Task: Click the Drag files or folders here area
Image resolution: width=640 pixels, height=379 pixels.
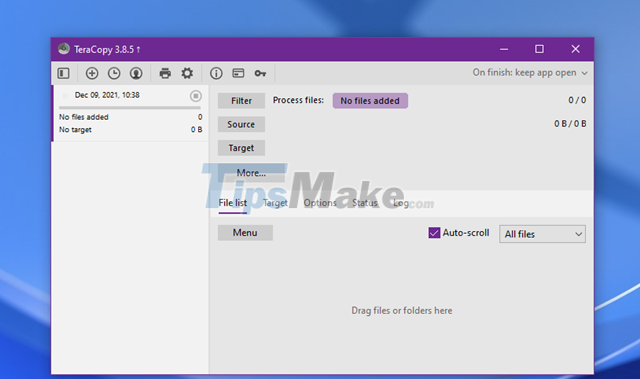Action: [x=402, y=310]
